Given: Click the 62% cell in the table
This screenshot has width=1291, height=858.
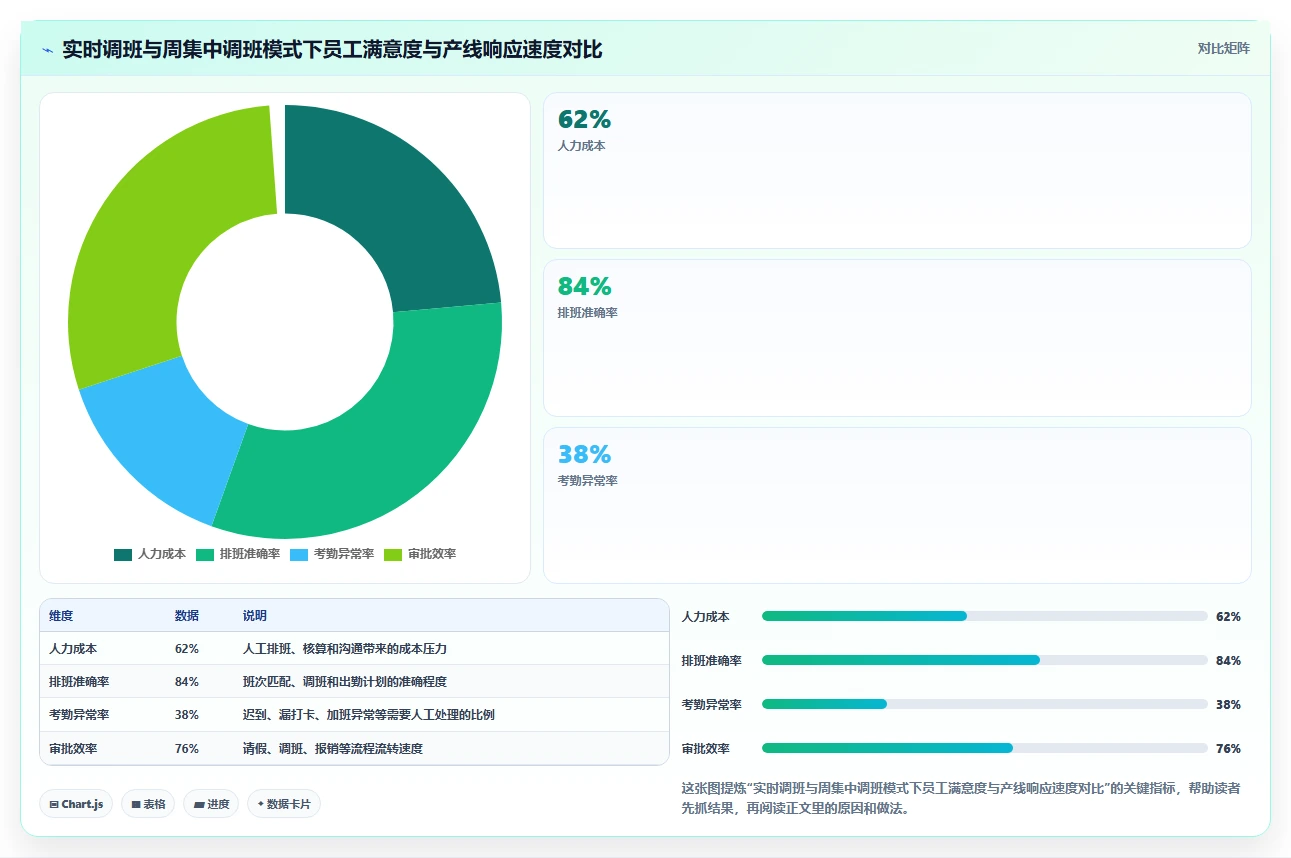Looking at the screenshot, I should click(x=187, y=648).
